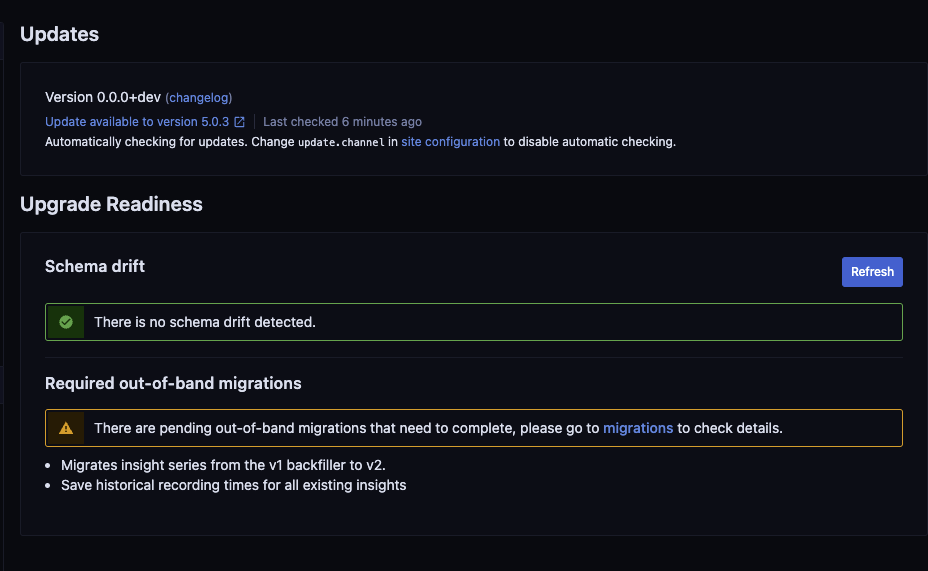The height and width of the screenshot is (571, 928).
Task: Click the Version 0.0.0+dev text
Action: click(103, 98)
